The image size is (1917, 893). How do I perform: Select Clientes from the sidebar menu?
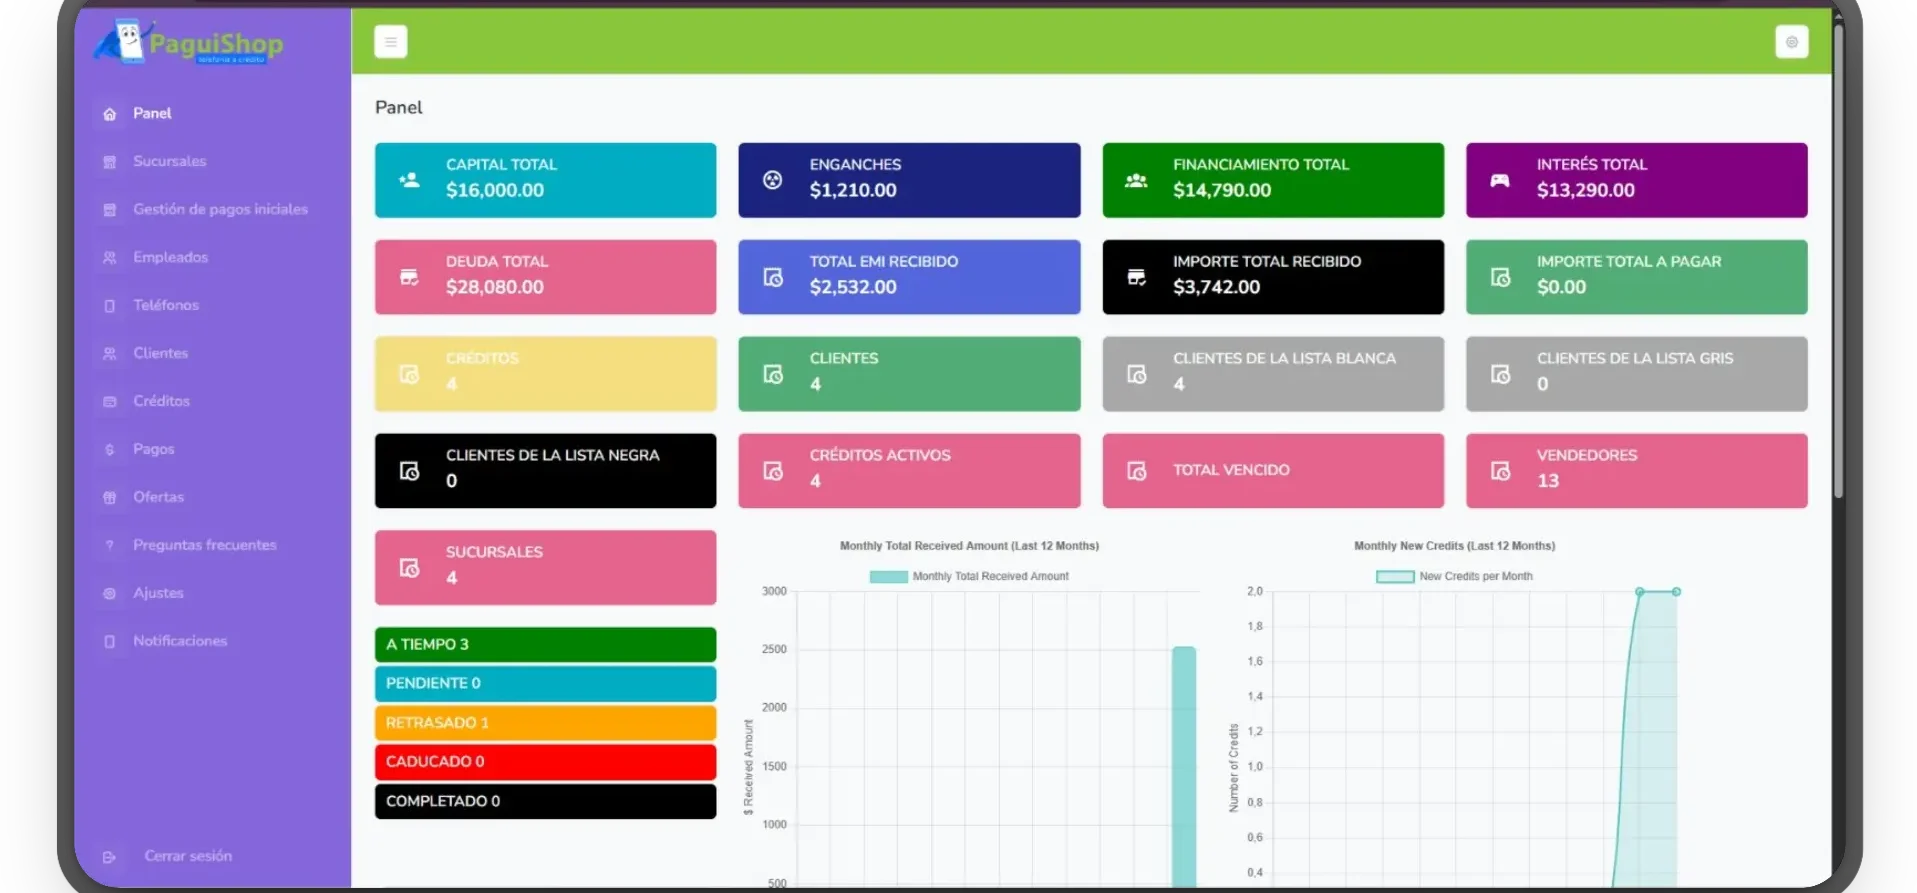[x=160, y=353]
